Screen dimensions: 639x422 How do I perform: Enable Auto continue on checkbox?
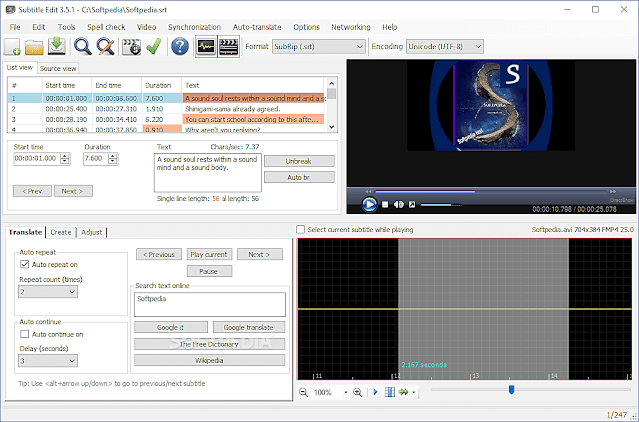(x=25, y=334)
